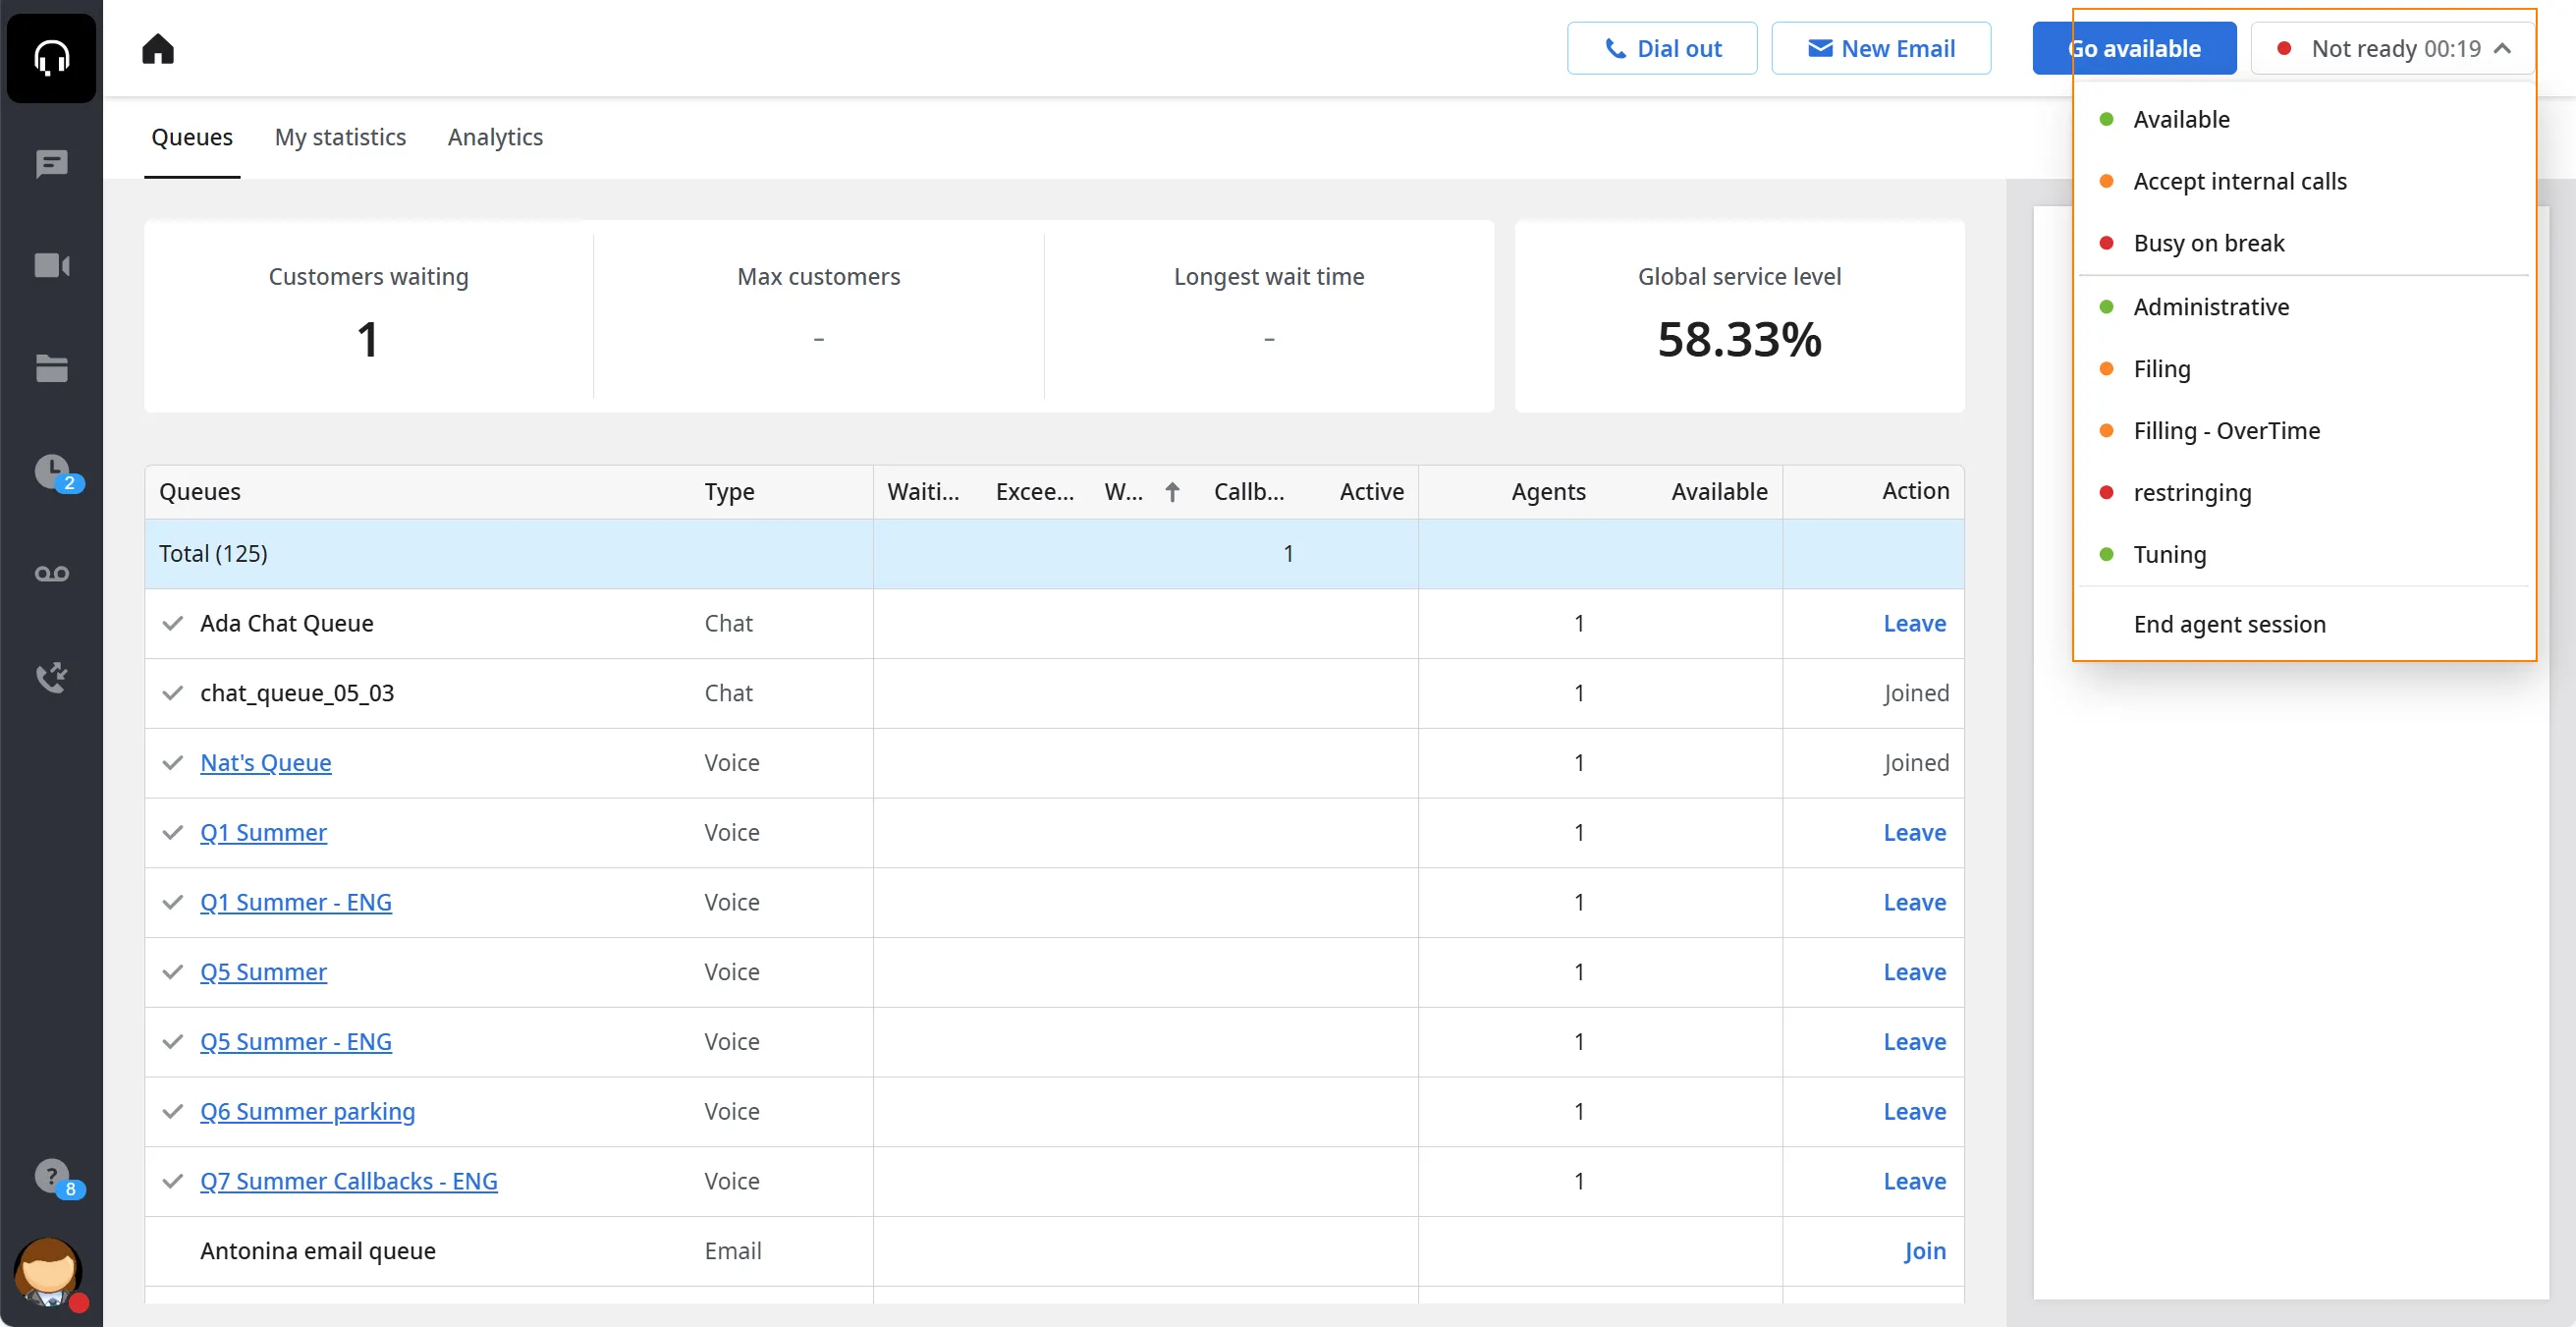The image size is (2576, 1327).
Task: Open the Q5 Summer link
Action: [263, 972]
